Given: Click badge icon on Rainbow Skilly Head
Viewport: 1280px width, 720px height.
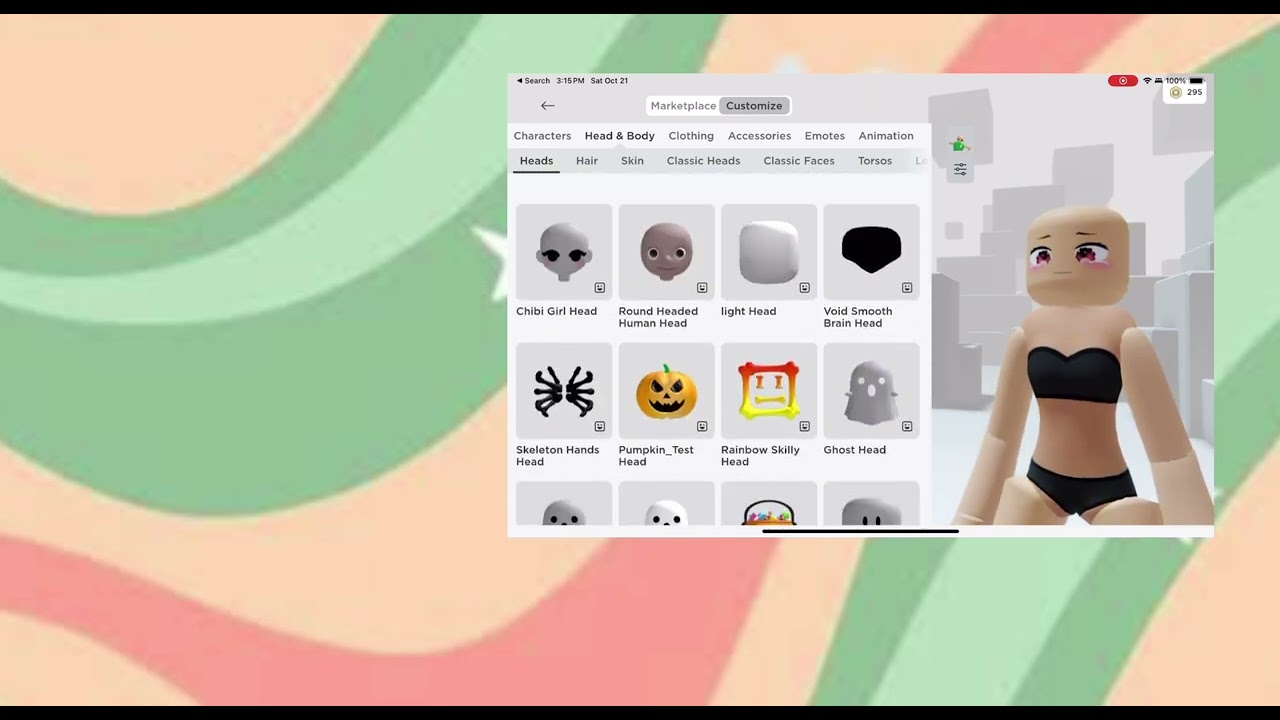Looking at the screenshot, I should tap(805, 426).
